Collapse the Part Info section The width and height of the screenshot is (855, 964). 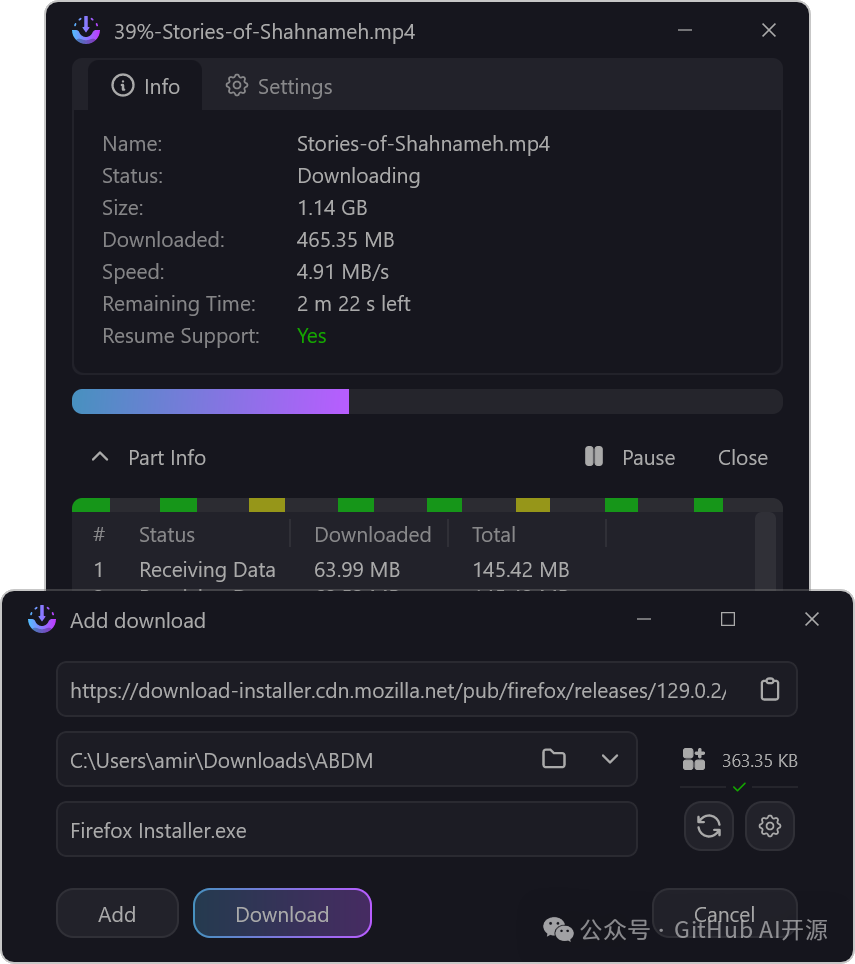click(x=100, y=457)
